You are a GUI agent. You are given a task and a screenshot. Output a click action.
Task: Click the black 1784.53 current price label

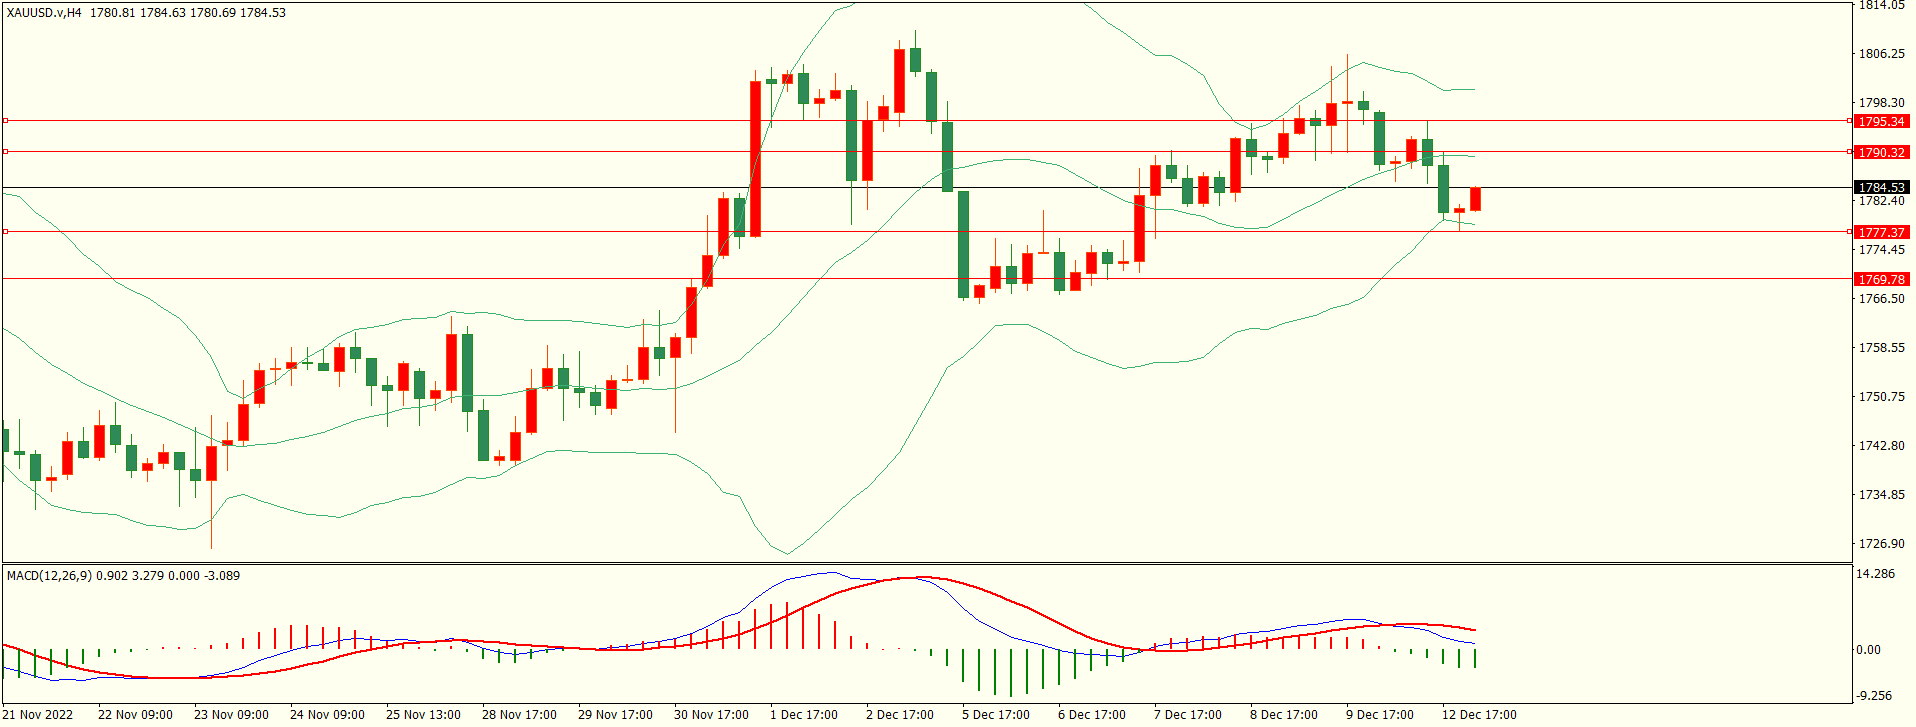pyautogui.click(x=1881, y=188)
